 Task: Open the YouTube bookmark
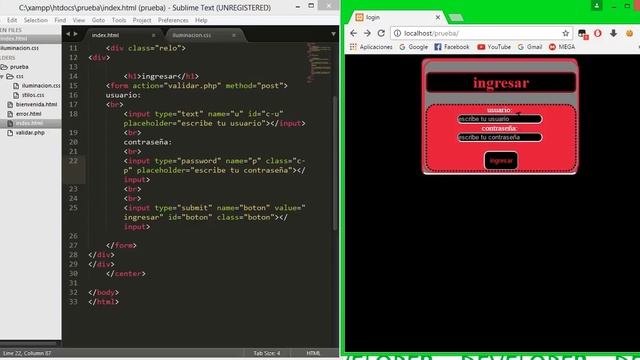pyautogui.click(x=494, y=47)
